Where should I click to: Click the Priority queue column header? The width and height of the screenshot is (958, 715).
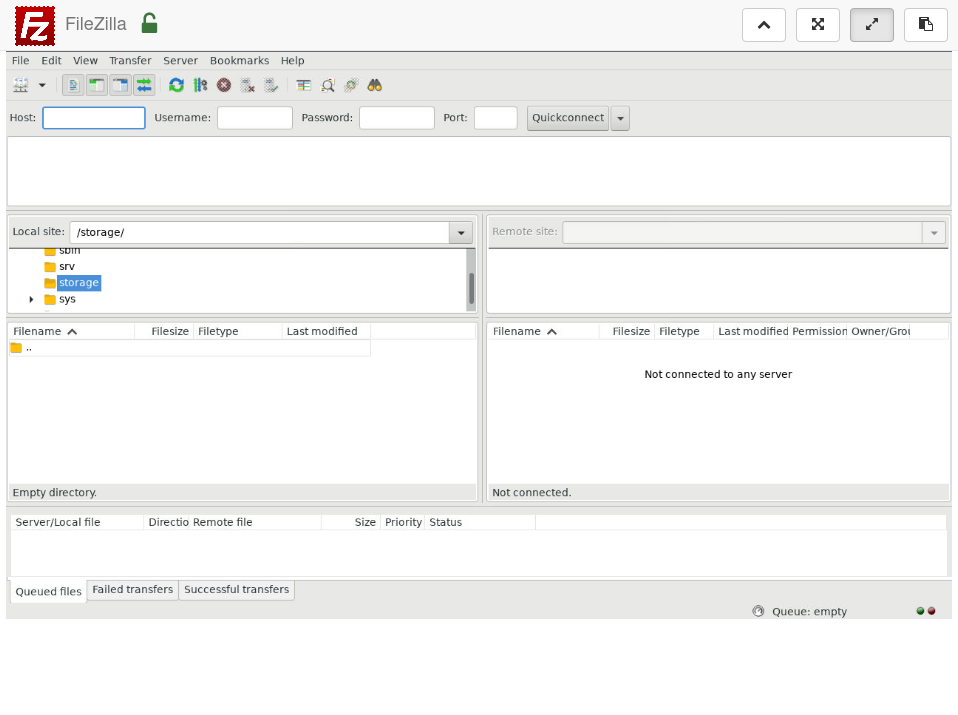(x=403, y=522)
